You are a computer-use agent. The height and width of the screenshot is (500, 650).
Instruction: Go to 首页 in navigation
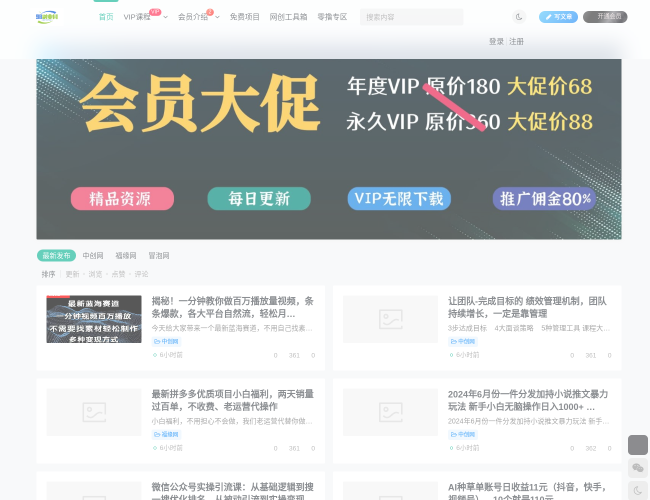pyautogui.click(x=106, y=17)
